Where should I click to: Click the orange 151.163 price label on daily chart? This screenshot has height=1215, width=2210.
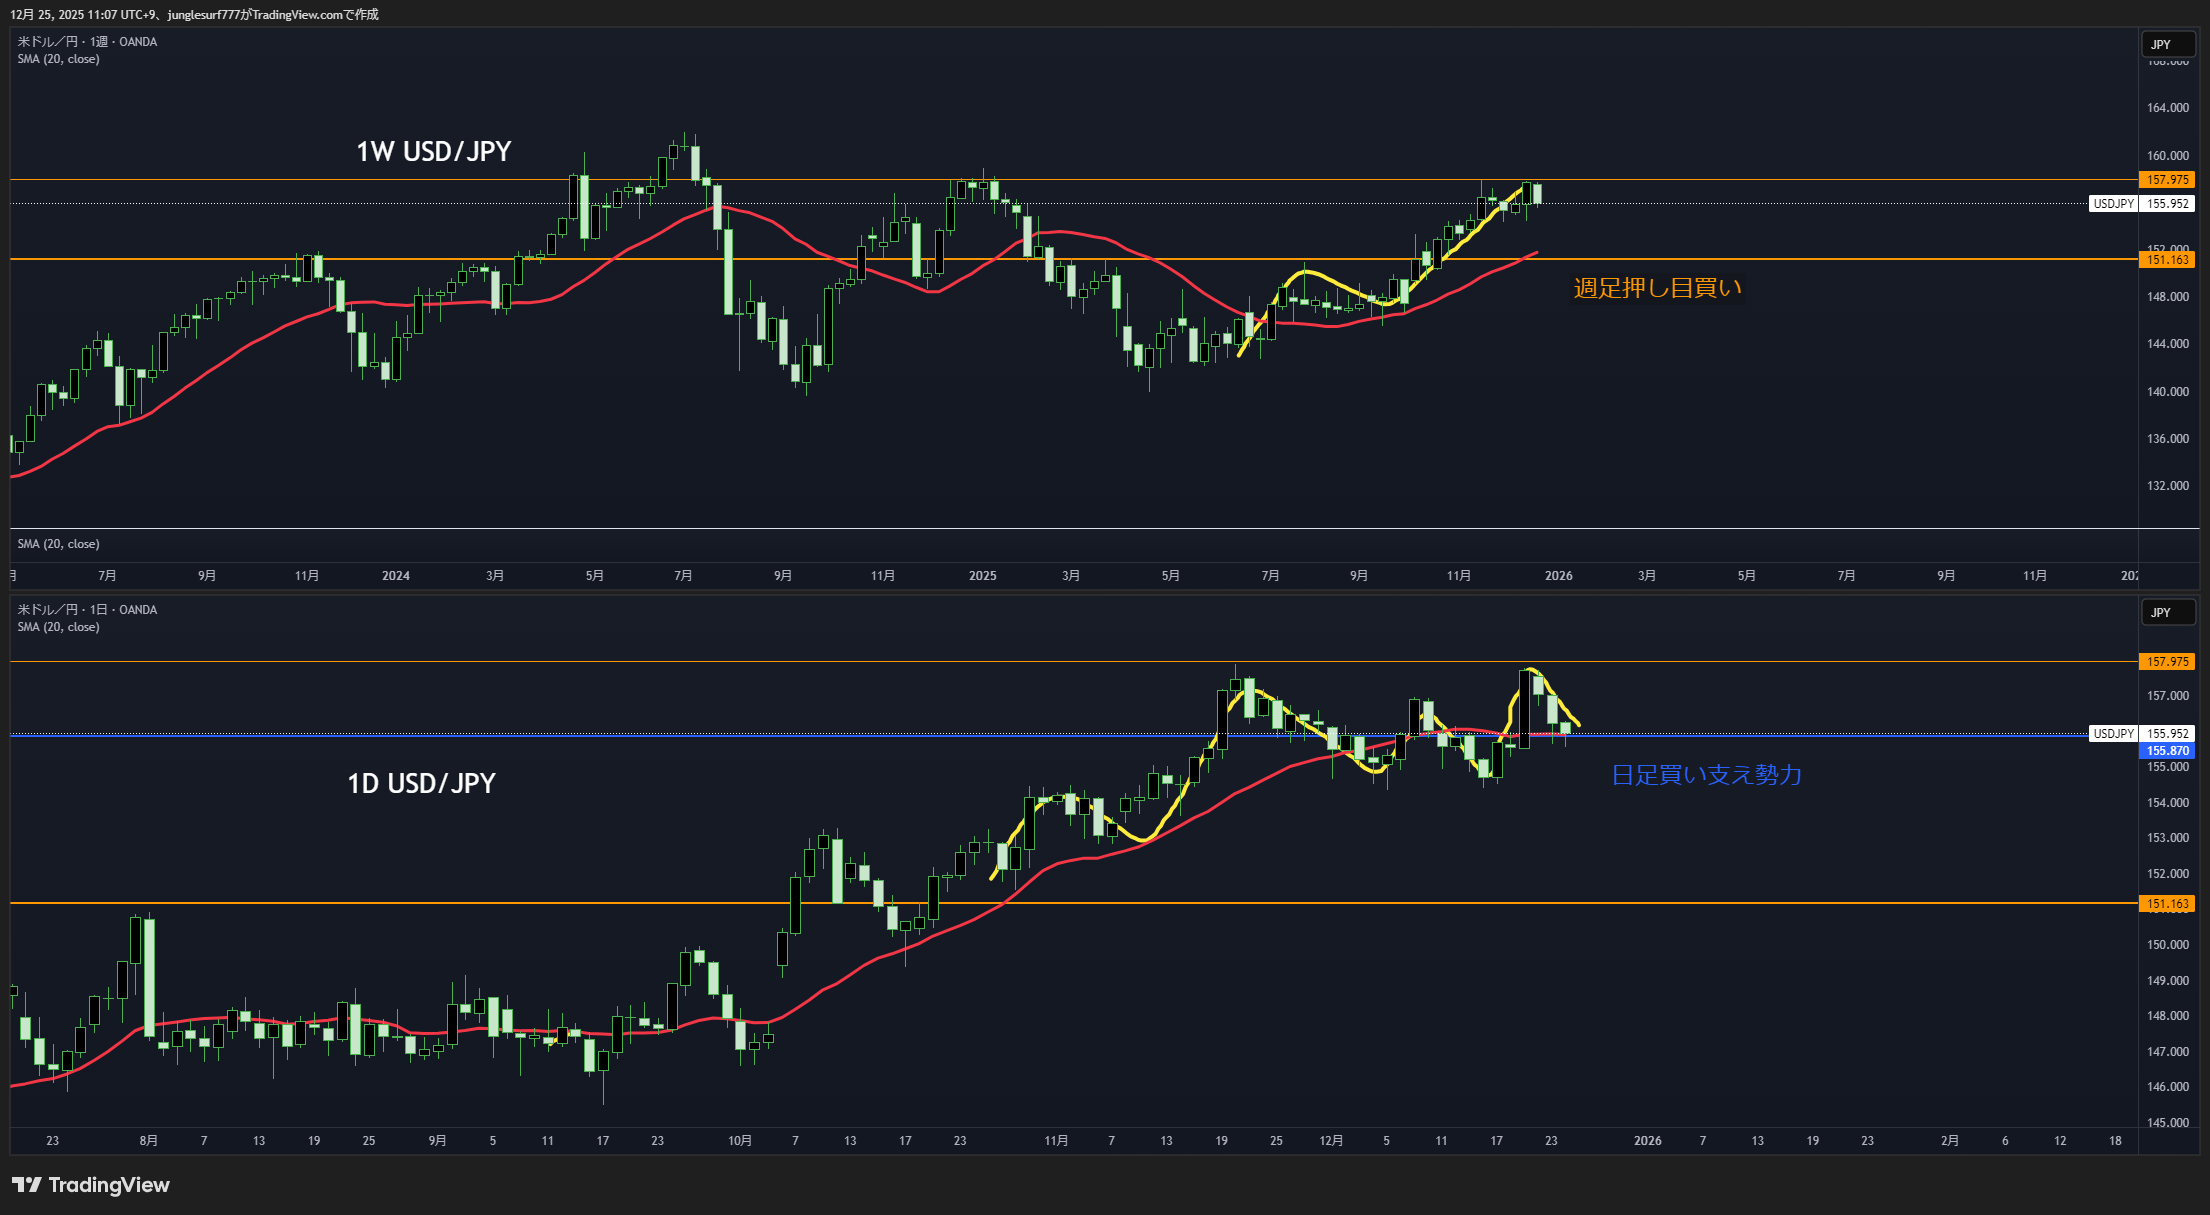2166,904
